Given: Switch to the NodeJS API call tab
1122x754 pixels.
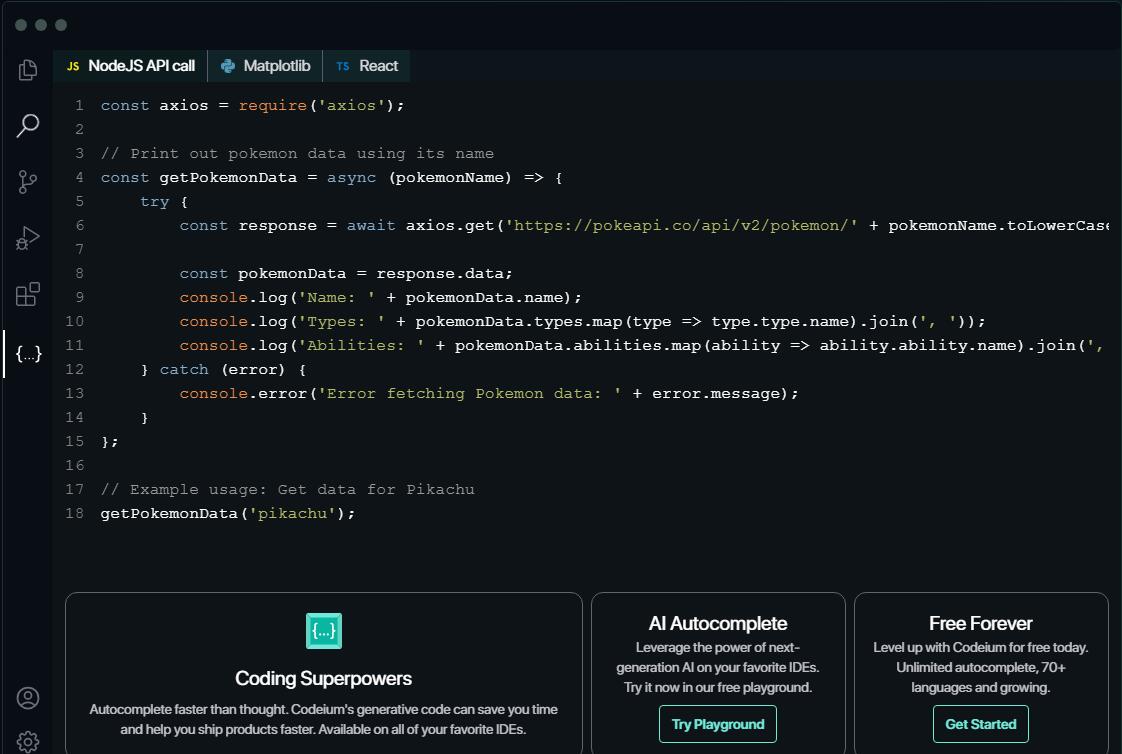Looking at the screenshot, I should tap(130, 66).
